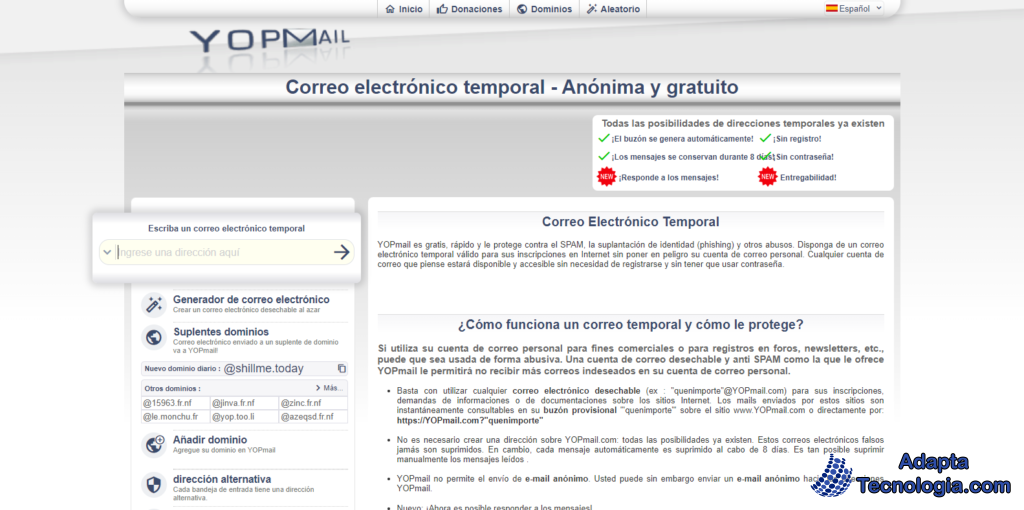Viewport: 1024px width, 510px height.
Task: Click the globe icon beside Suplentes dominios
Action: coord(154,337)
